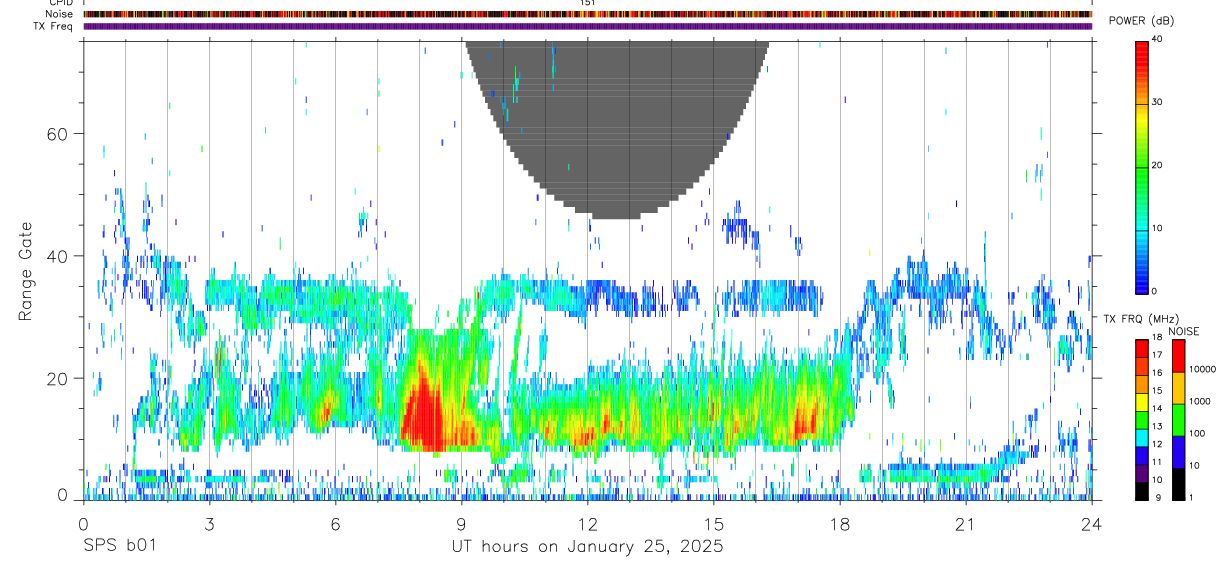1228x567 pixels.
Task: Click the purple TX Freq strip above the plot
Action: pos(587,26)
